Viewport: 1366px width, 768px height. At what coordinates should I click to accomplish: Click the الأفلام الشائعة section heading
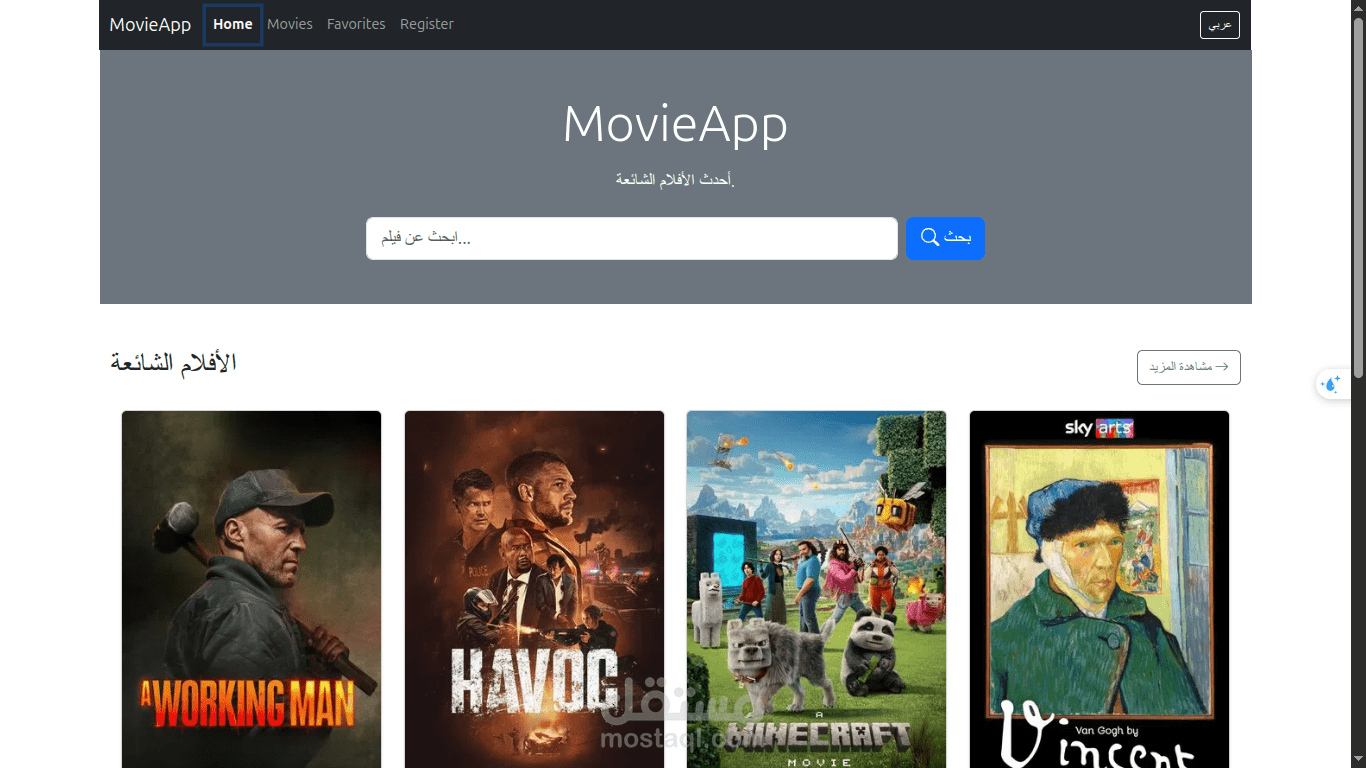(173, 362)
